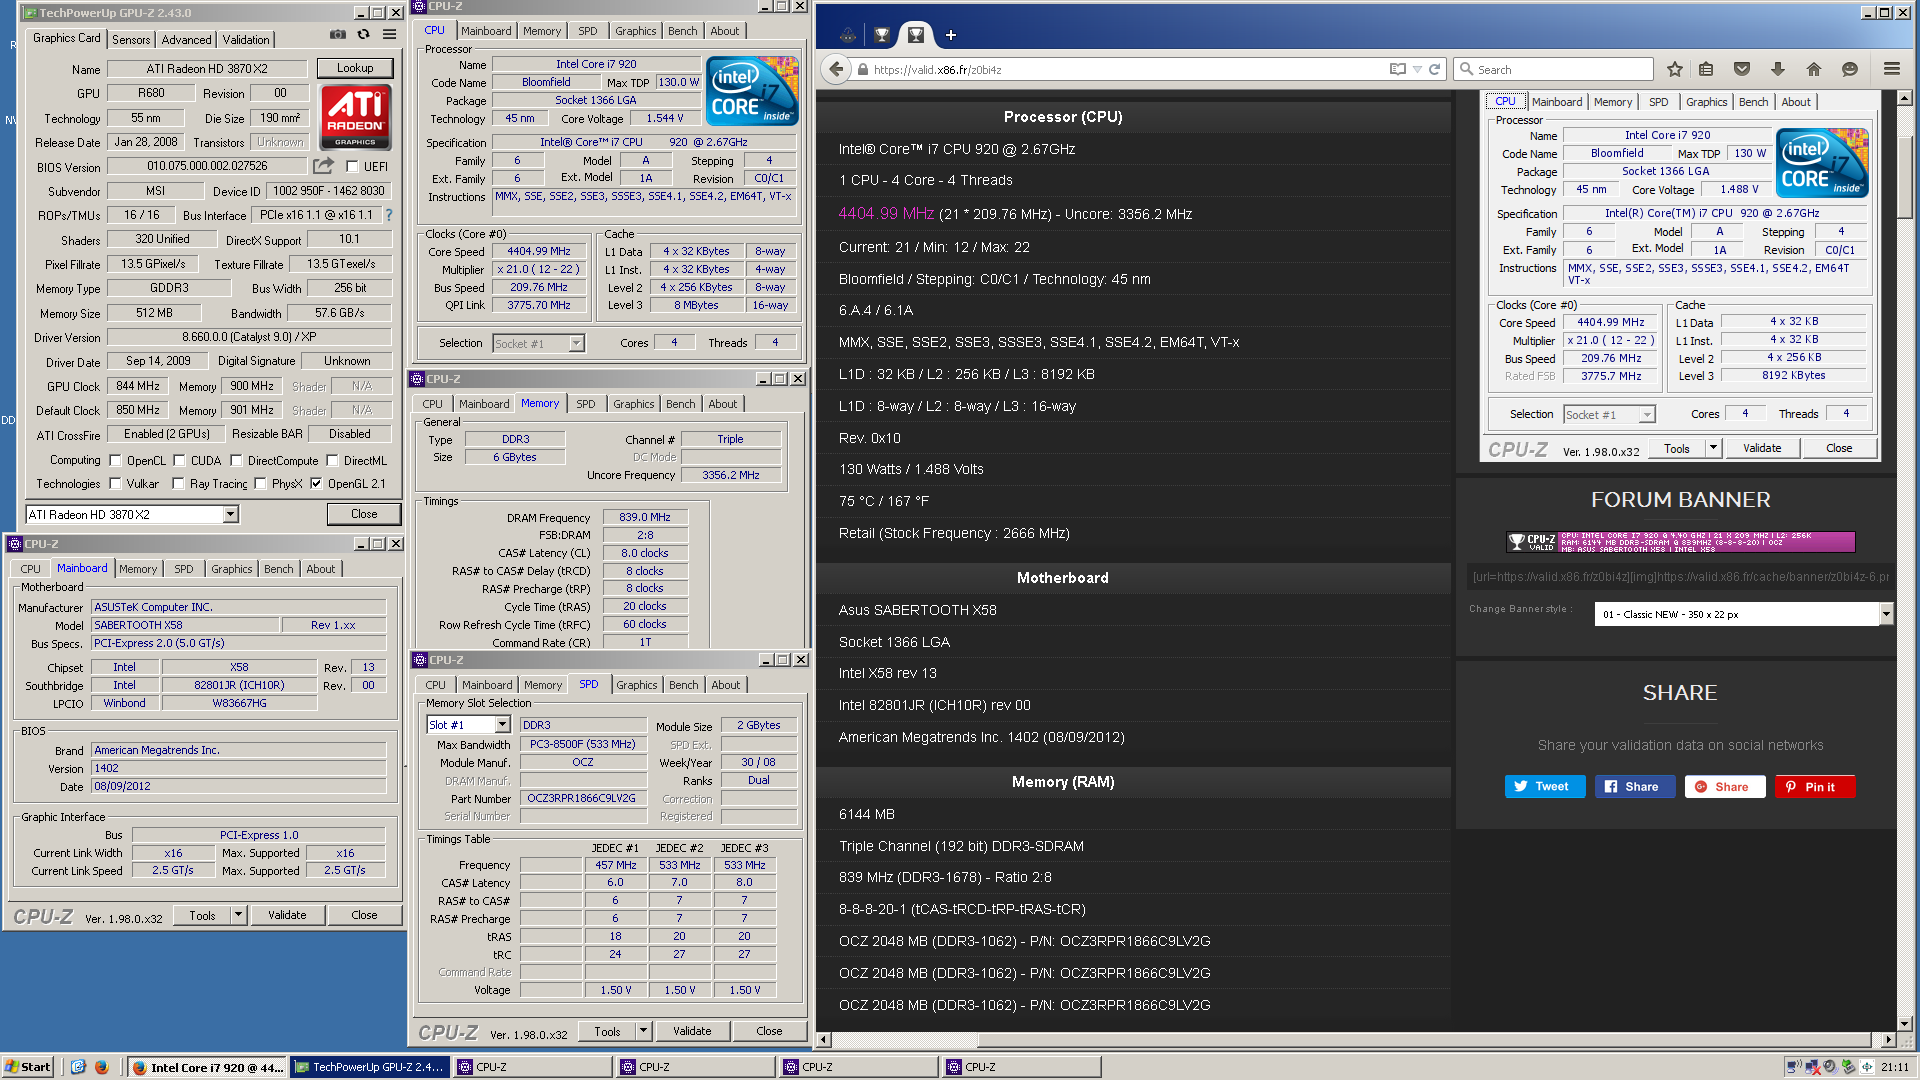Expand Tools dropdown arrow in SPD CPU-Z window
Viewport: 1920px width, 1080px height.
point(643,1031)
